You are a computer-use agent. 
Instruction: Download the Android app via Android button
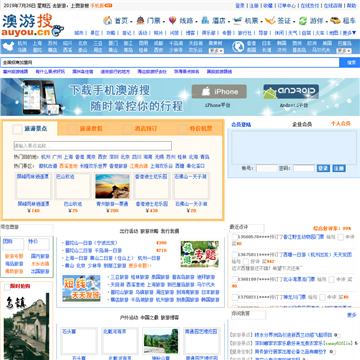(291, 92)
